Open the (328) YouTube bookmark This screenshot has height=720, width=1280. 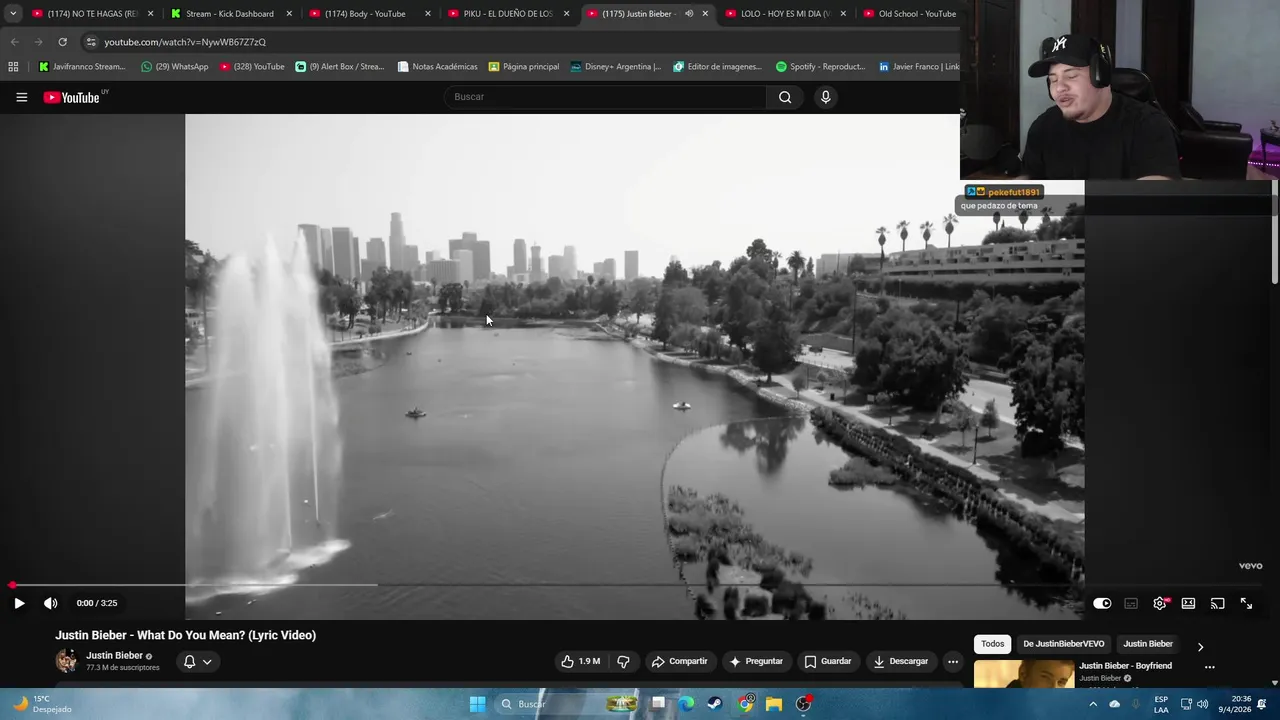(252, 67)
